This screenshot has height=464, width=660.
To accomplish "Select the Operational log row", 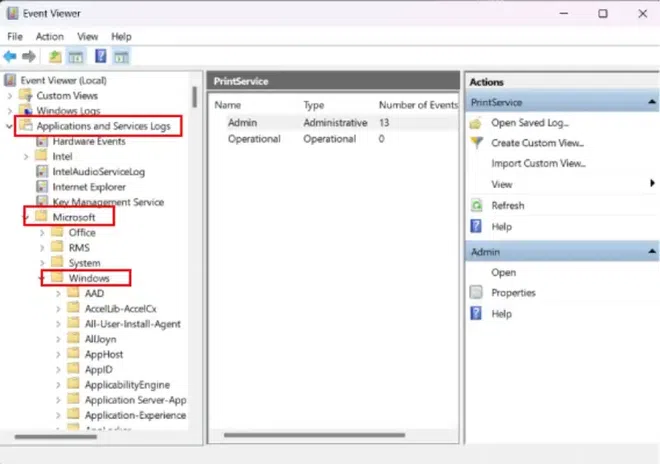I will click(333, 139).
